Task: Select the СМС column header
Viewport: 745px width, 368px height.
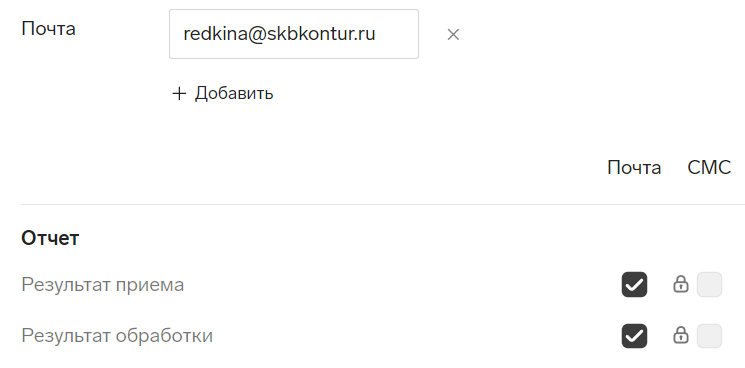Action: 709,168
